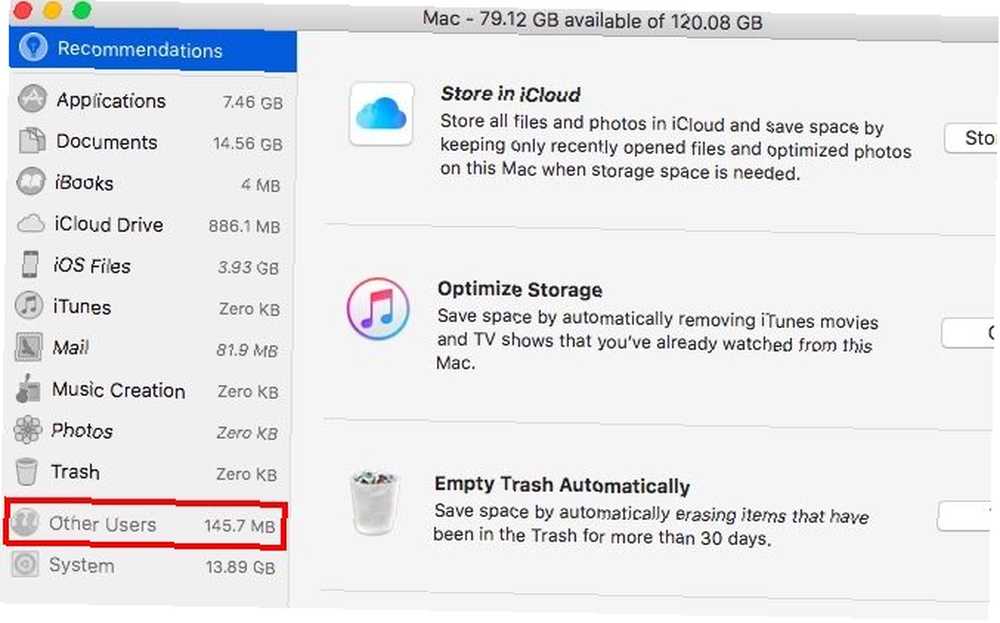Select the Documents icon in sidebar

(31, 141)
